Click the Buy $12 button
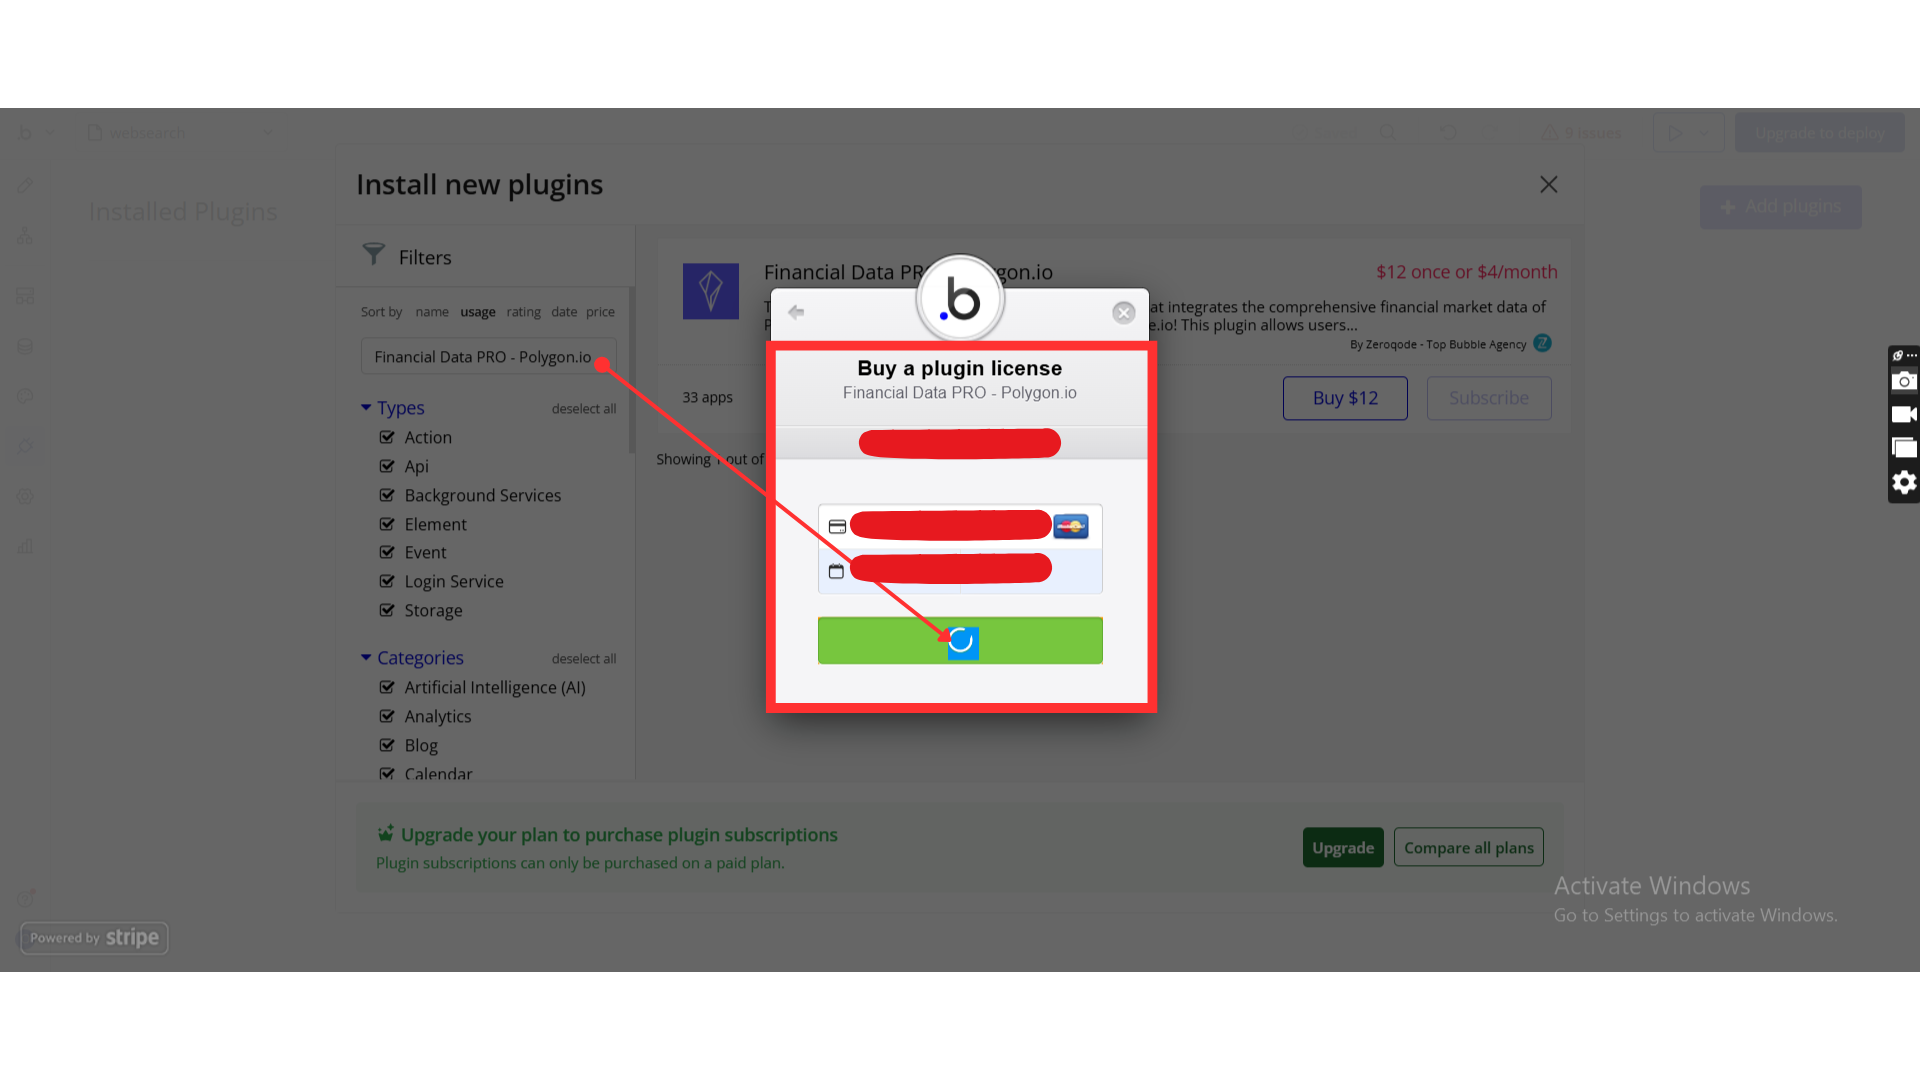 pyautogui.click(x=1344, y=398)
